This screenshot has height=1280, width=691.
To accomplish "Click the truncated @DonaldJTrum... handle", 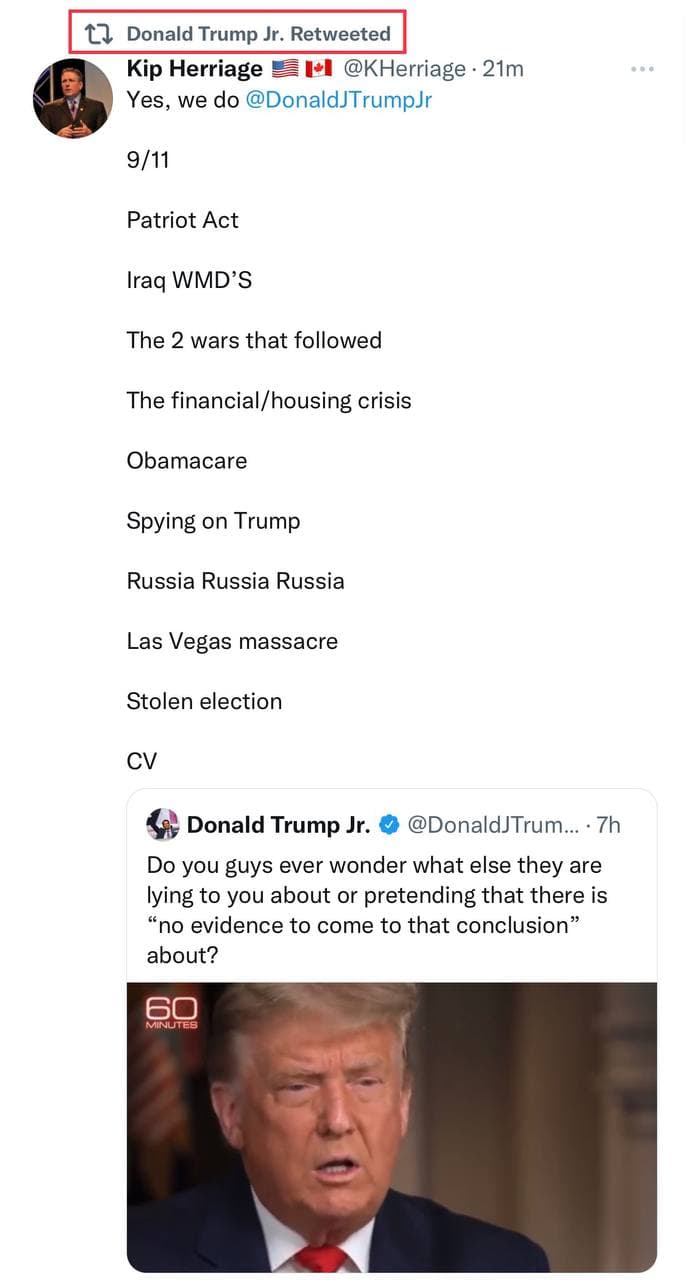I will 492,824.
